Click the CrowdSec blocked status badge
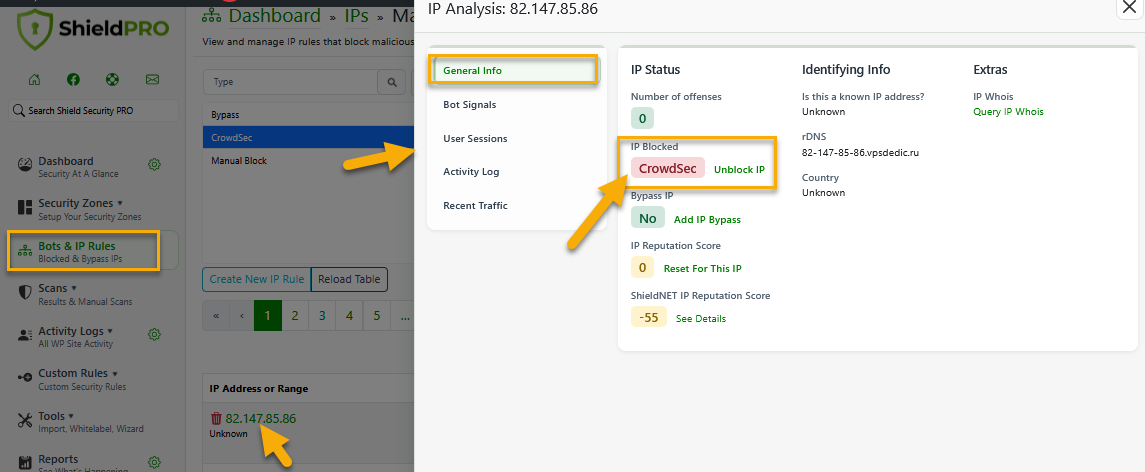This screenshot has width=1145, height=472. pos(667,168)
